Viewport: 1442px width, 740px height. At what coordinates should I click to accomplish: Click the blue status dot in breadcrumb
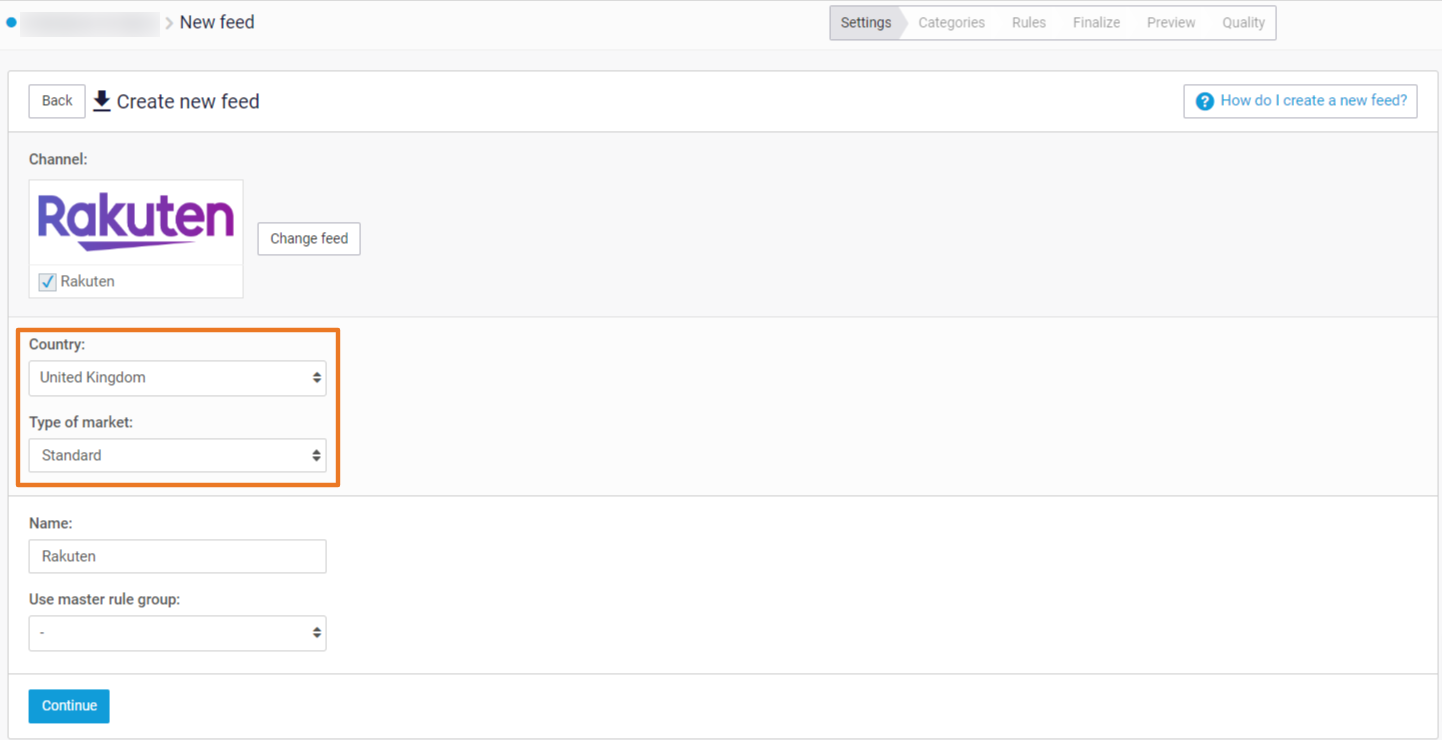pyautogui.click(x=11, y=22)
